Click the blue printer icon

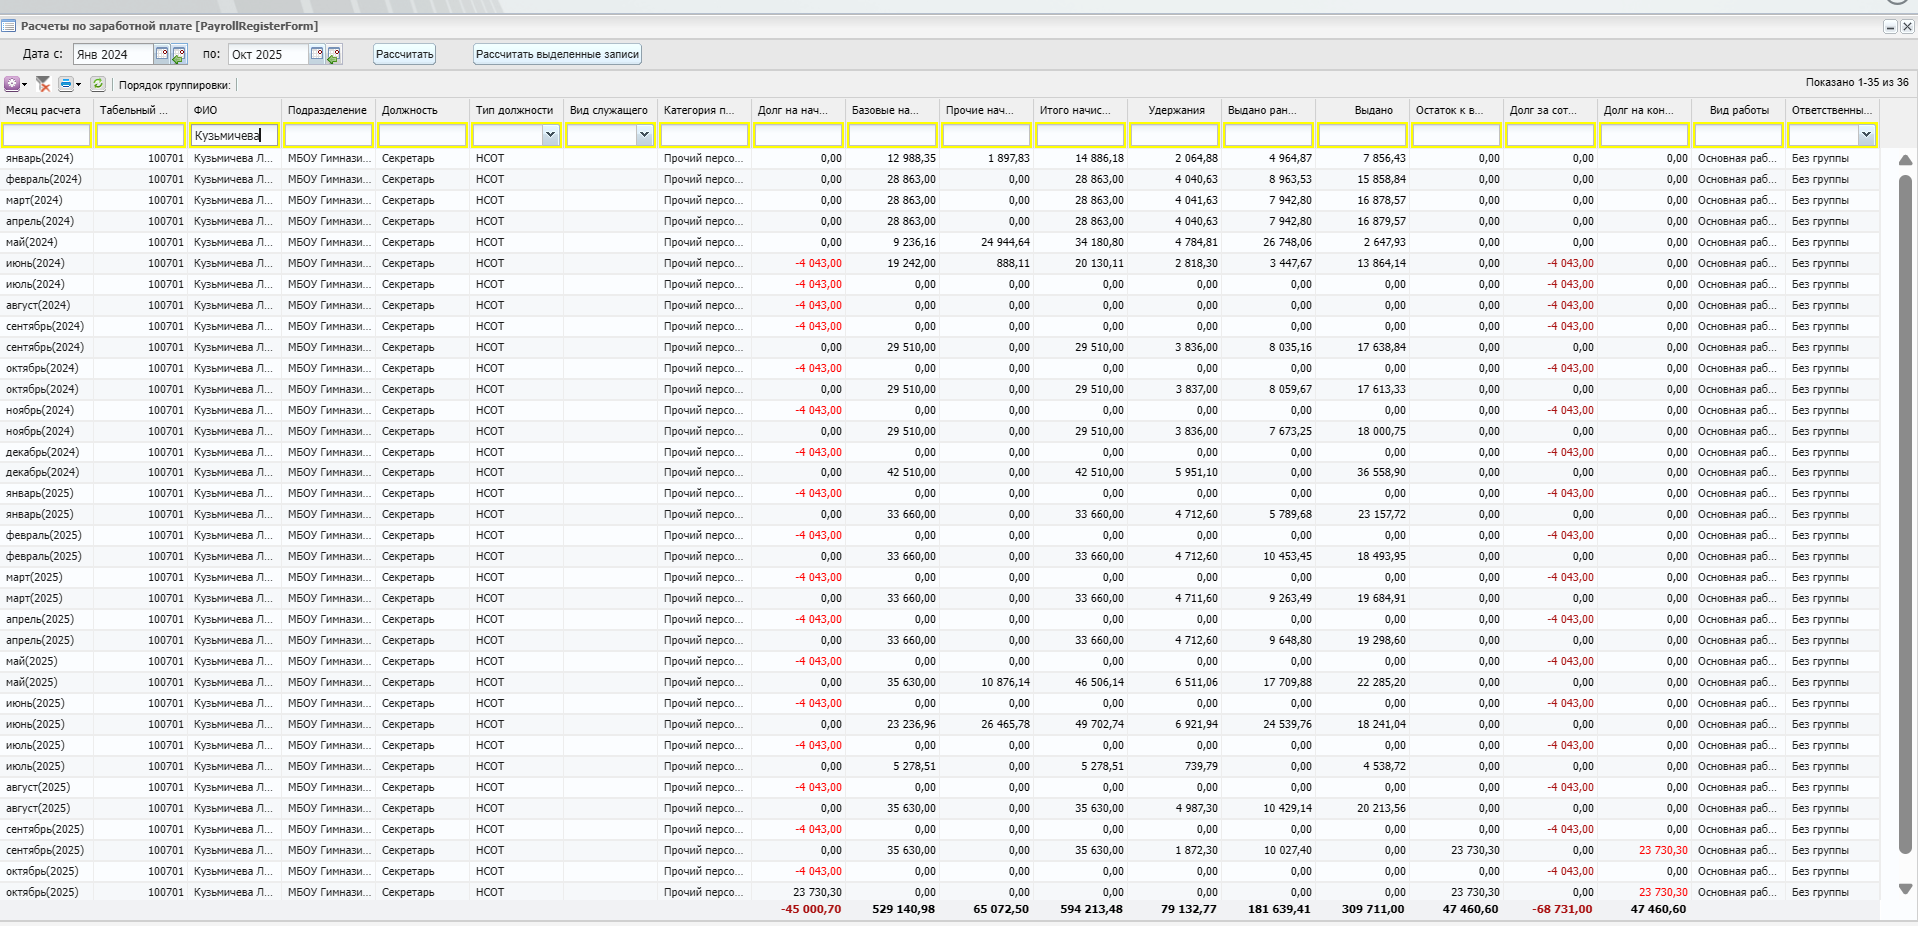[x=66, y=85]
